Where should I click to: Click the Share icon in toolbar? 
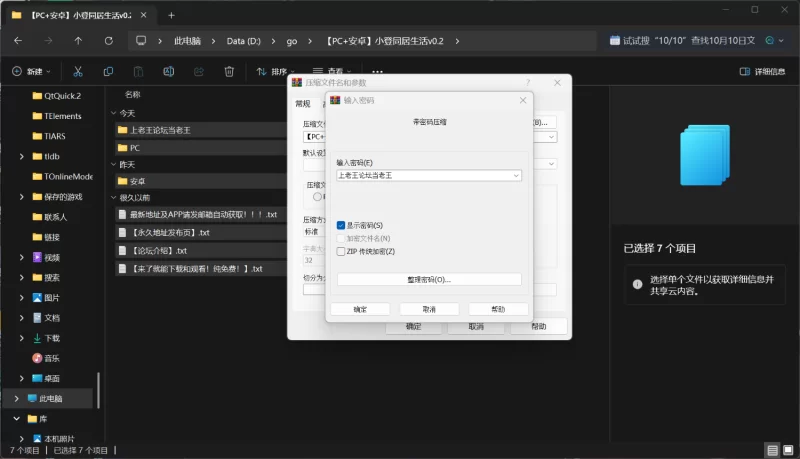click(x=199, y=71)
